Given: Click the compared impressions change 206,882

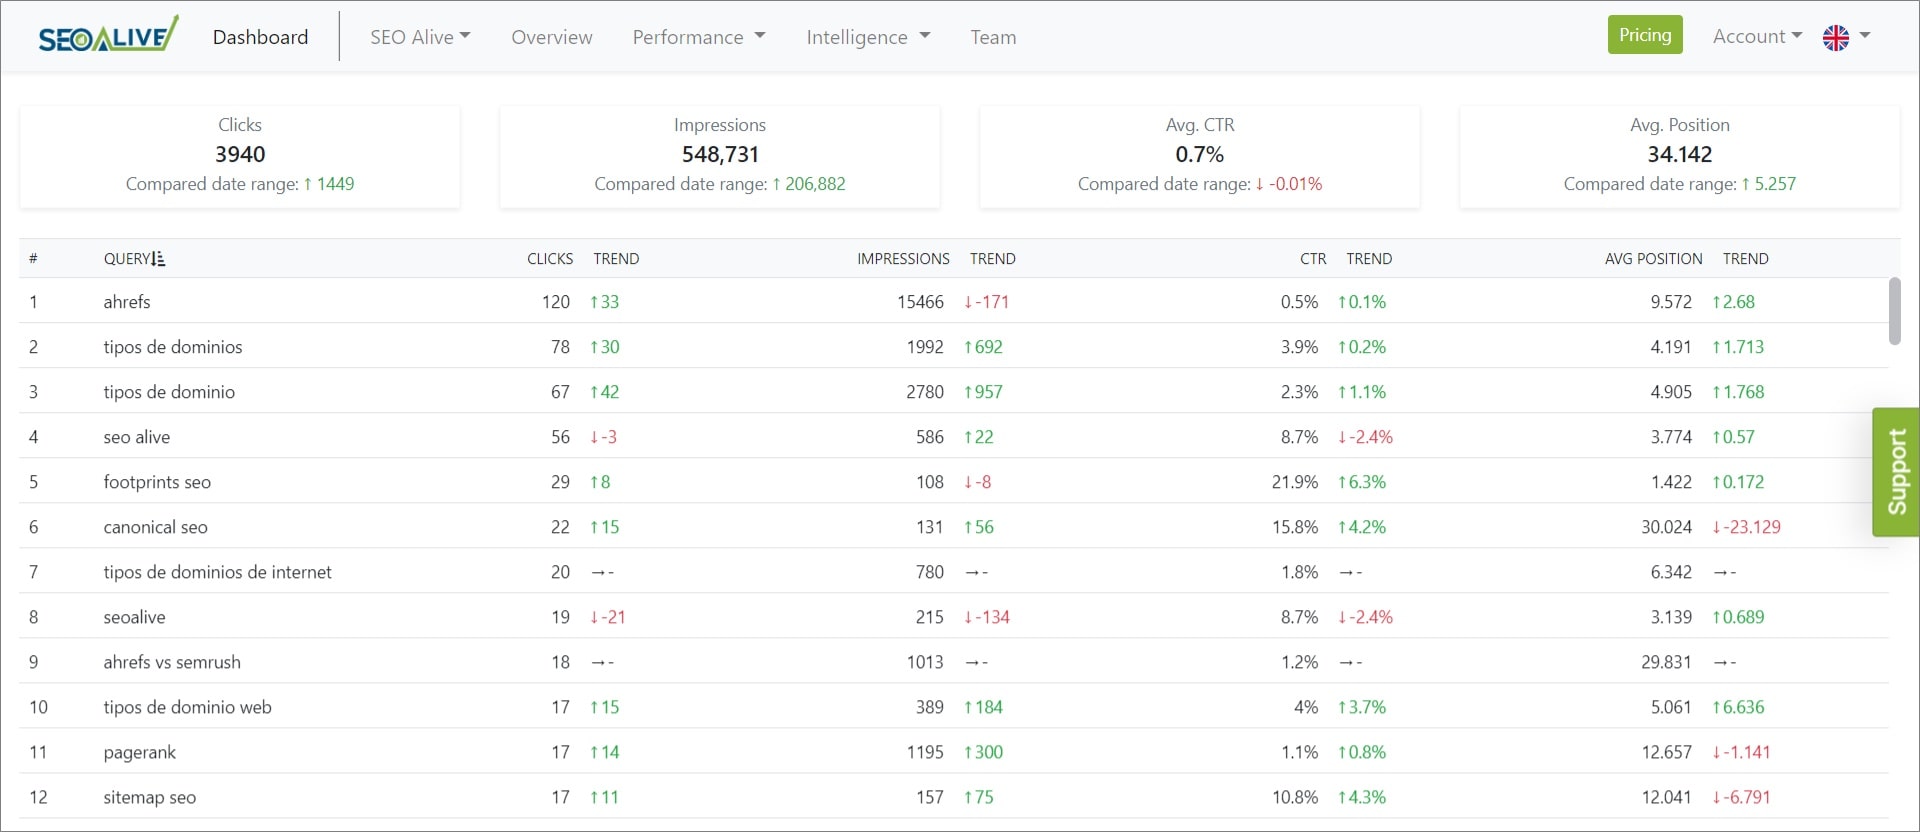Looking at the screenshot, I should [x=809, y=184].
